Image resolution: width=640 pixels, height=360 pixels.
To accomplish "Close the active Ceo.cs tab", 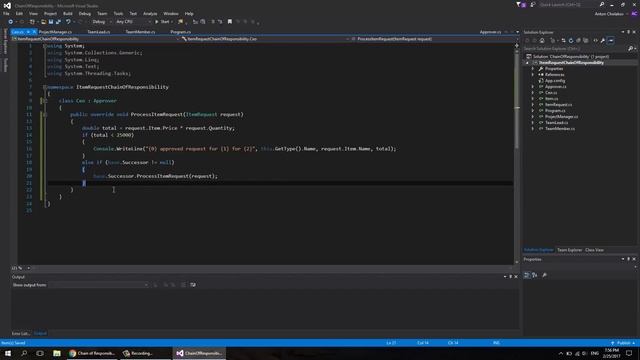I will click(x=34, y=32).
